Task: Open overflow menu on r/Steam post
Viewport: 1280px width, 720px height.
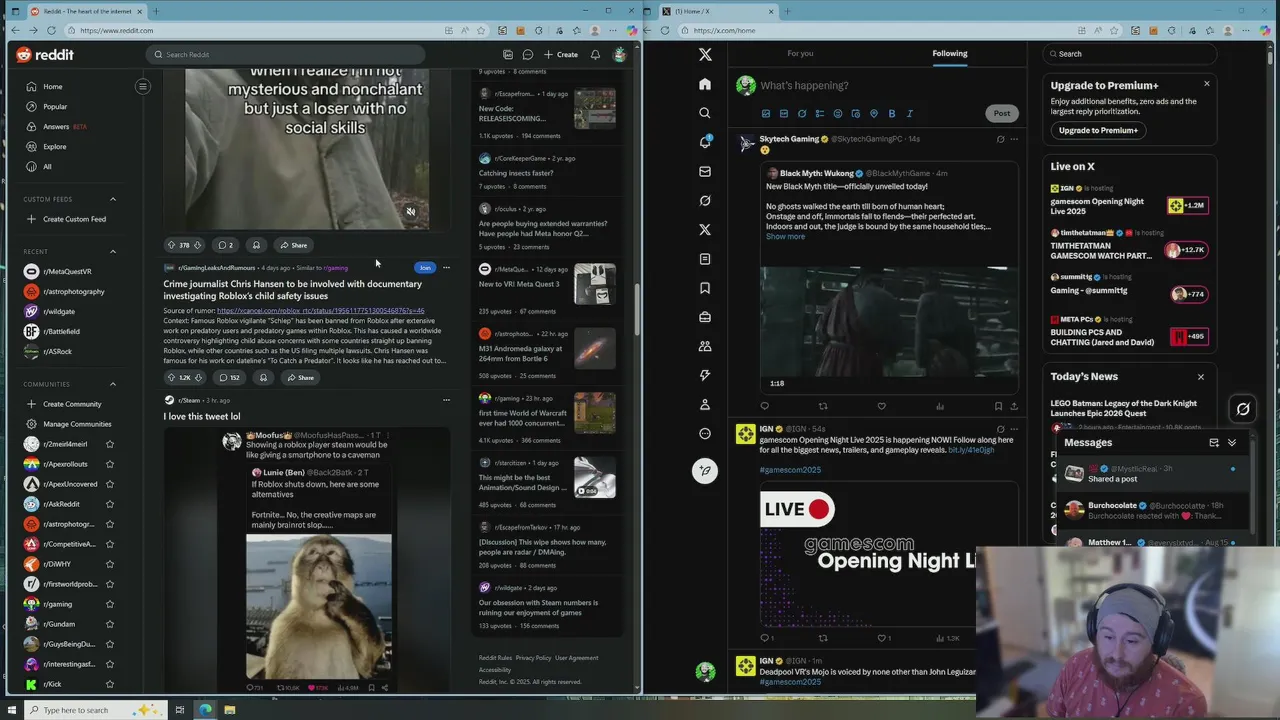Action: pyautogui.click(x=446, y=400)
